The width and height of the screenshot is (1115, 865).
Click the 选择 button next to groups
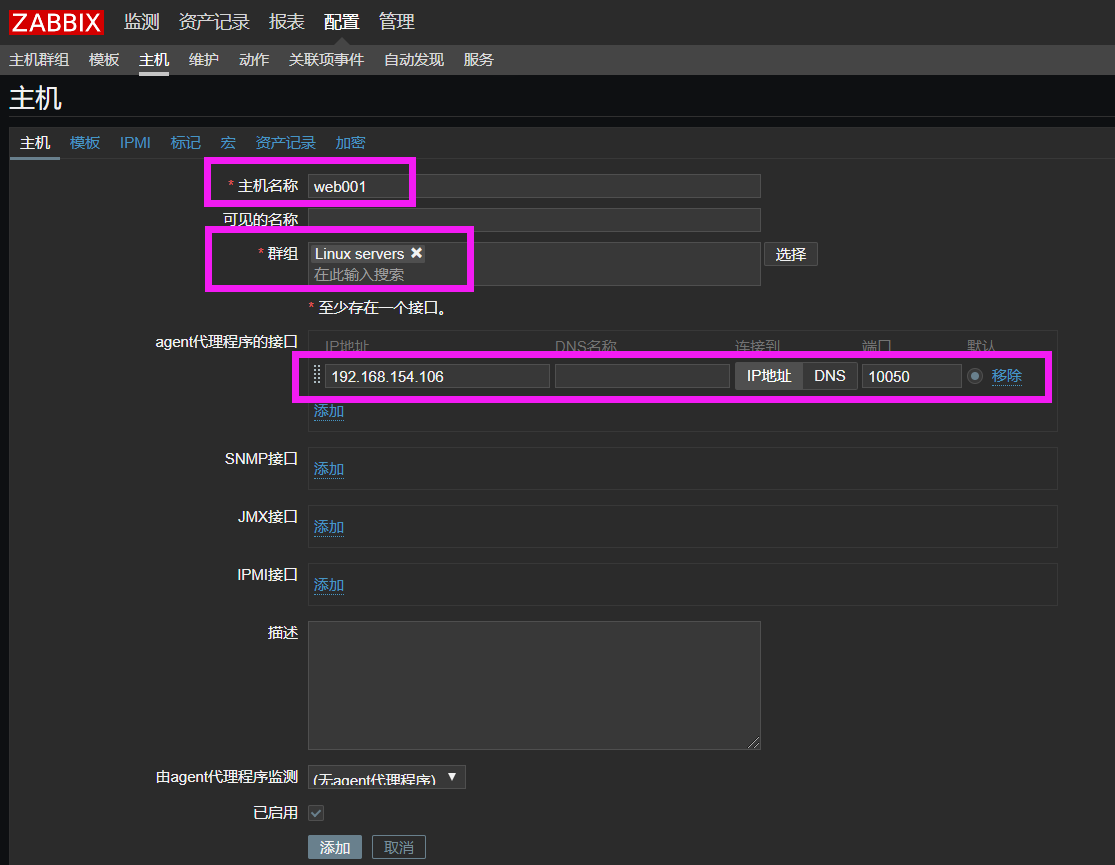(791, 254)
